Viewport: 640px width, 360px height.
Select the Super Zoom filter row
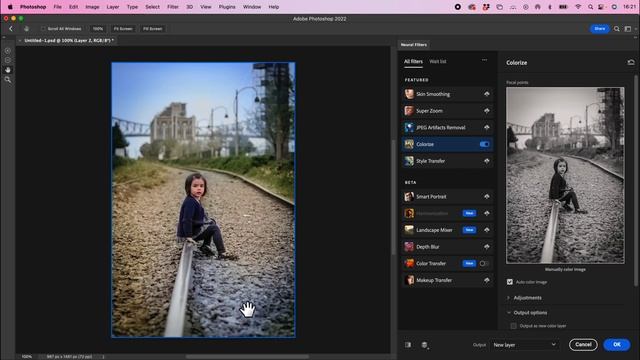coord(447,111)
